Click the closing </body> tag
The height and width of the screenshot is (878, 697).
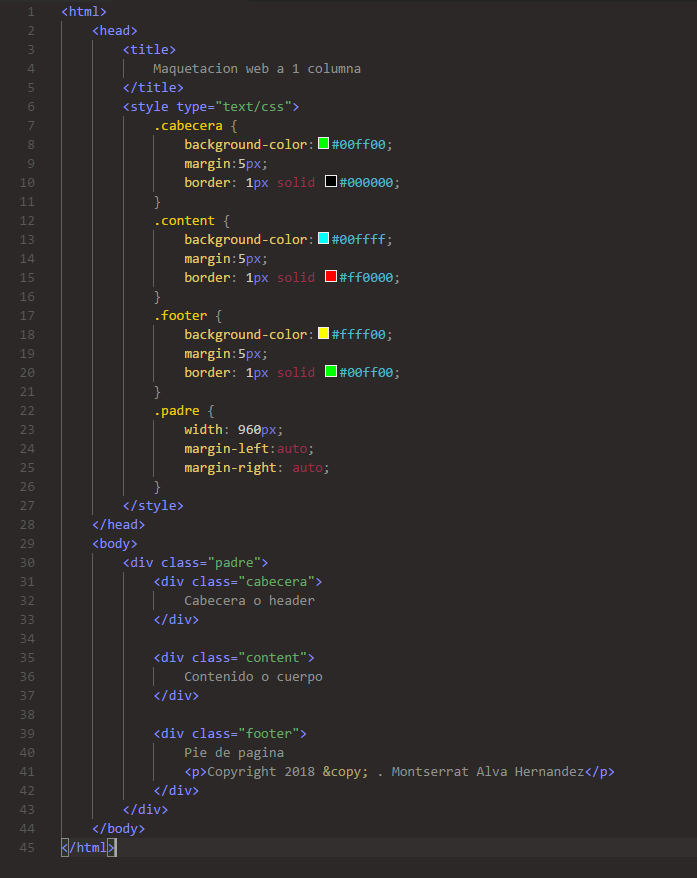click(x=119, y=829)
